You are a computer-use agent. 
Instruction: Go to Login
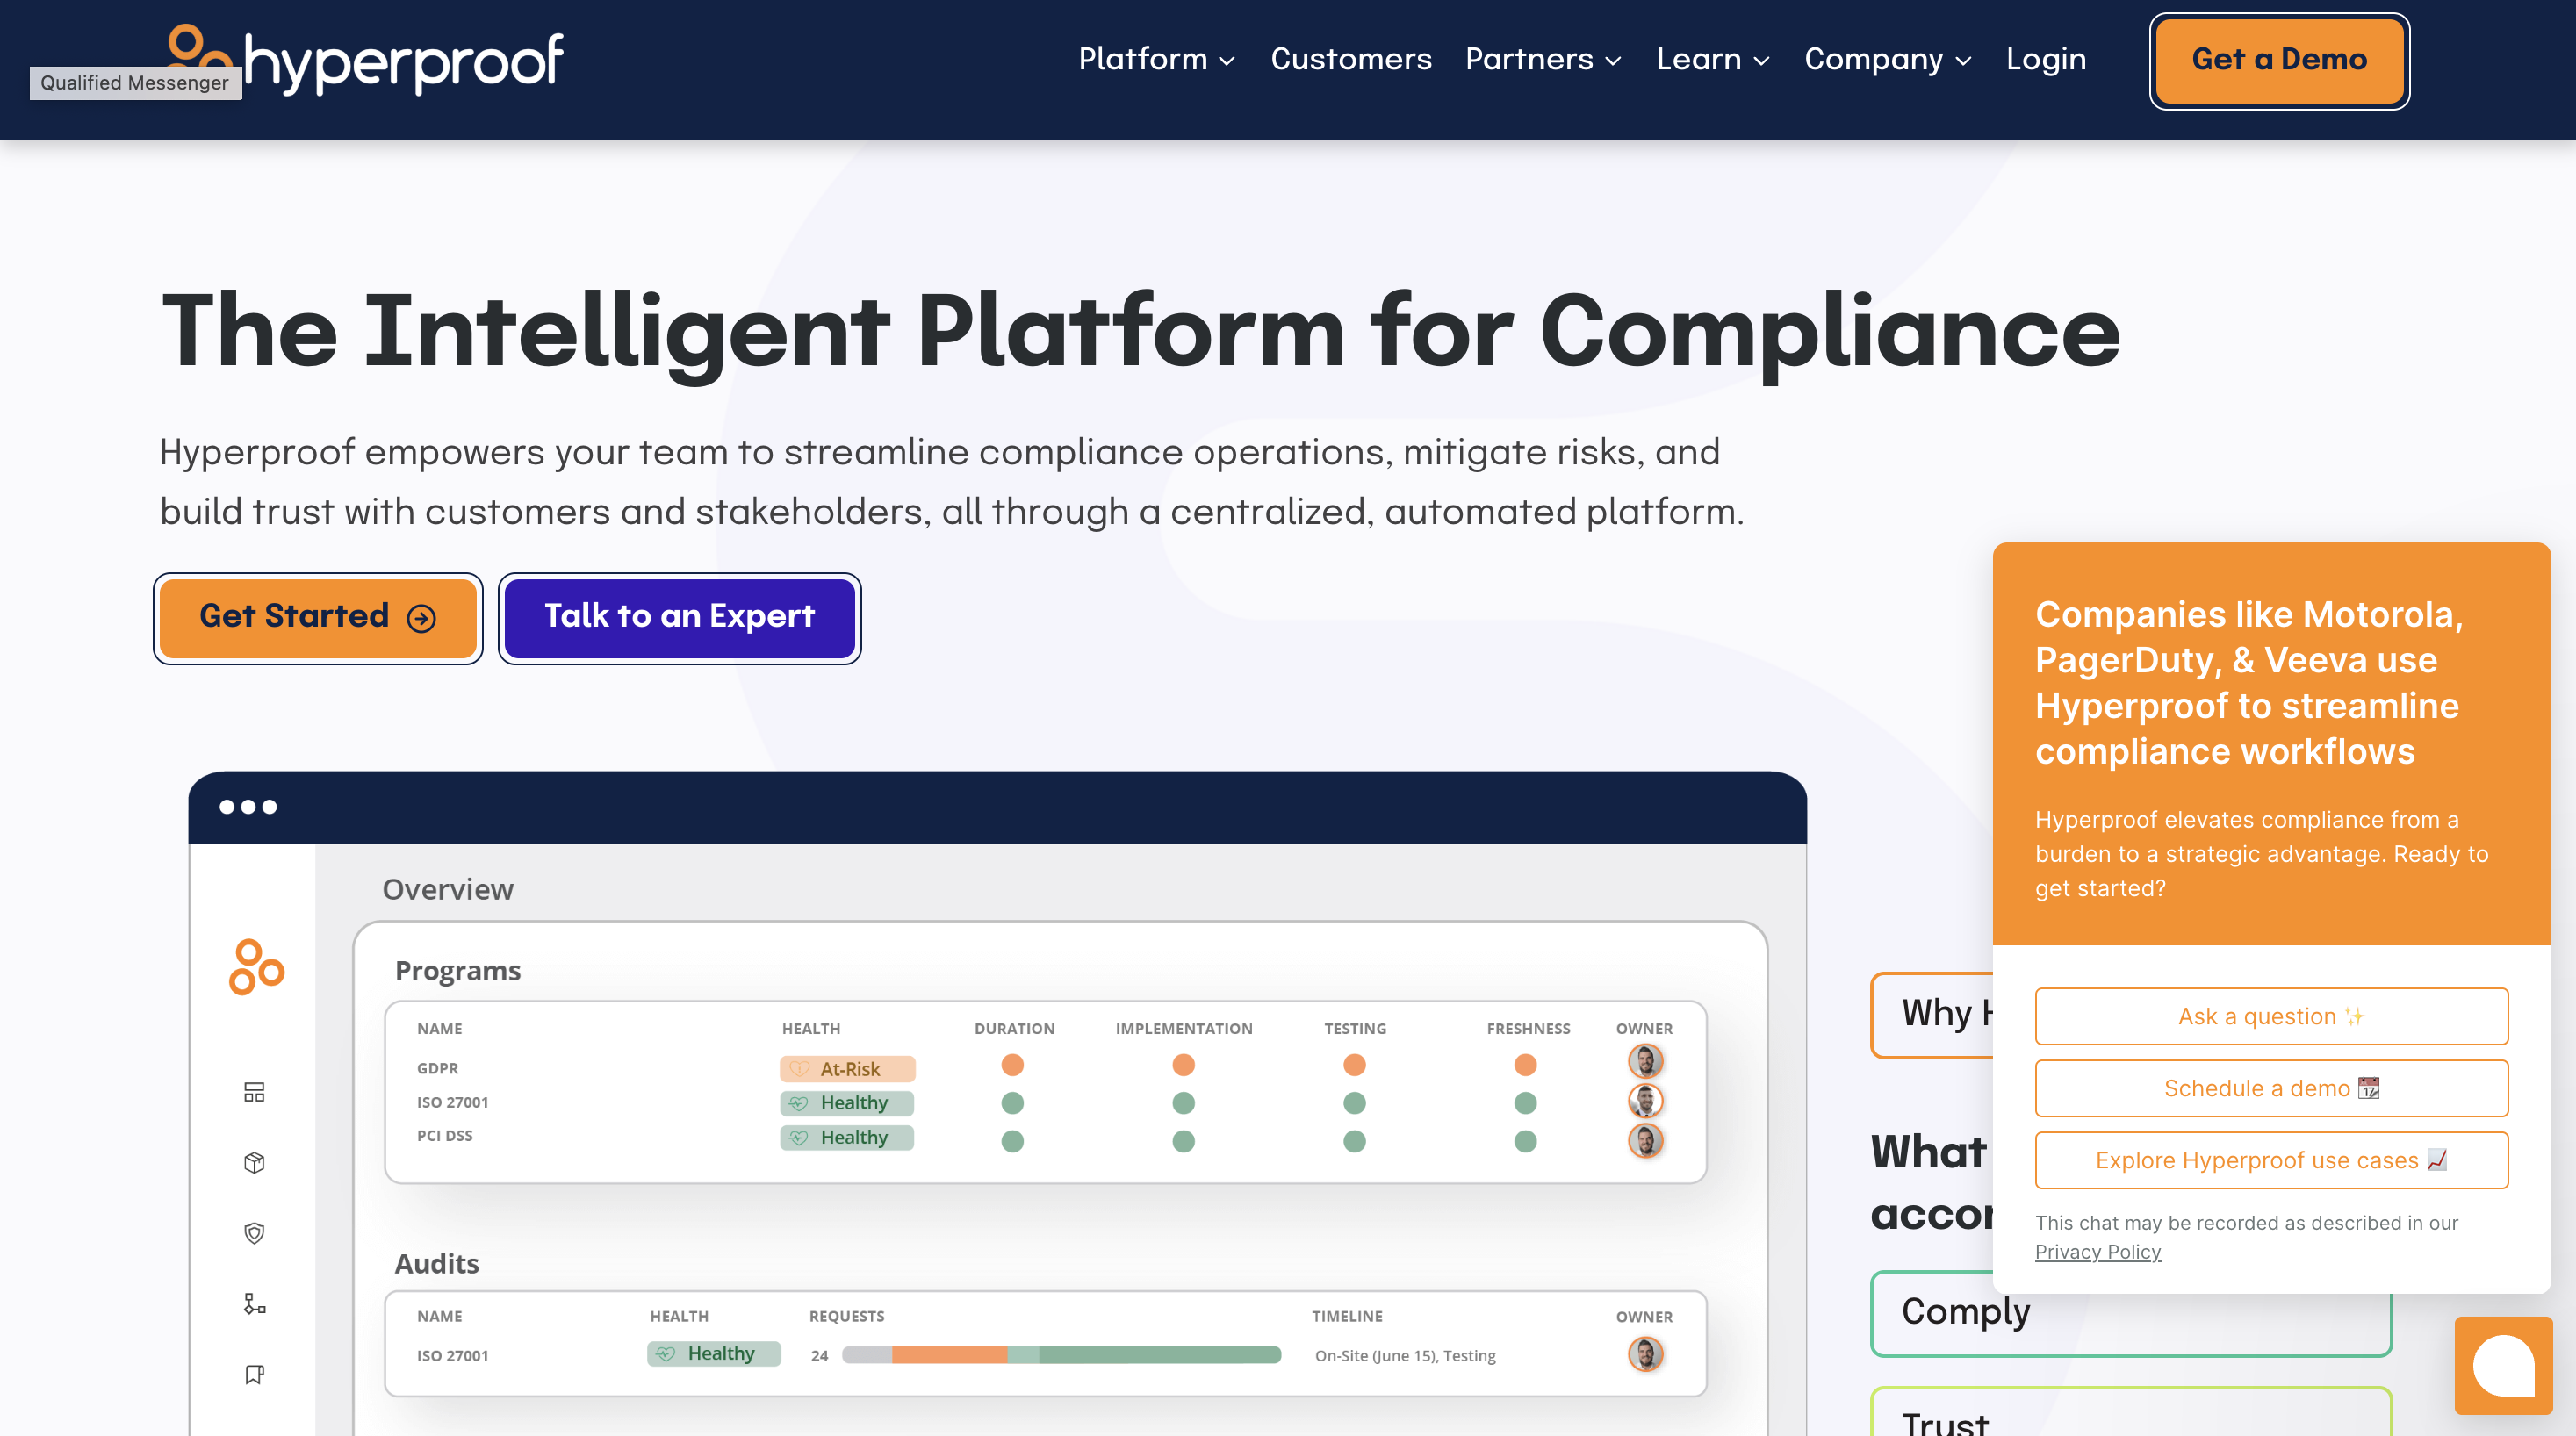click(2046, 59)
